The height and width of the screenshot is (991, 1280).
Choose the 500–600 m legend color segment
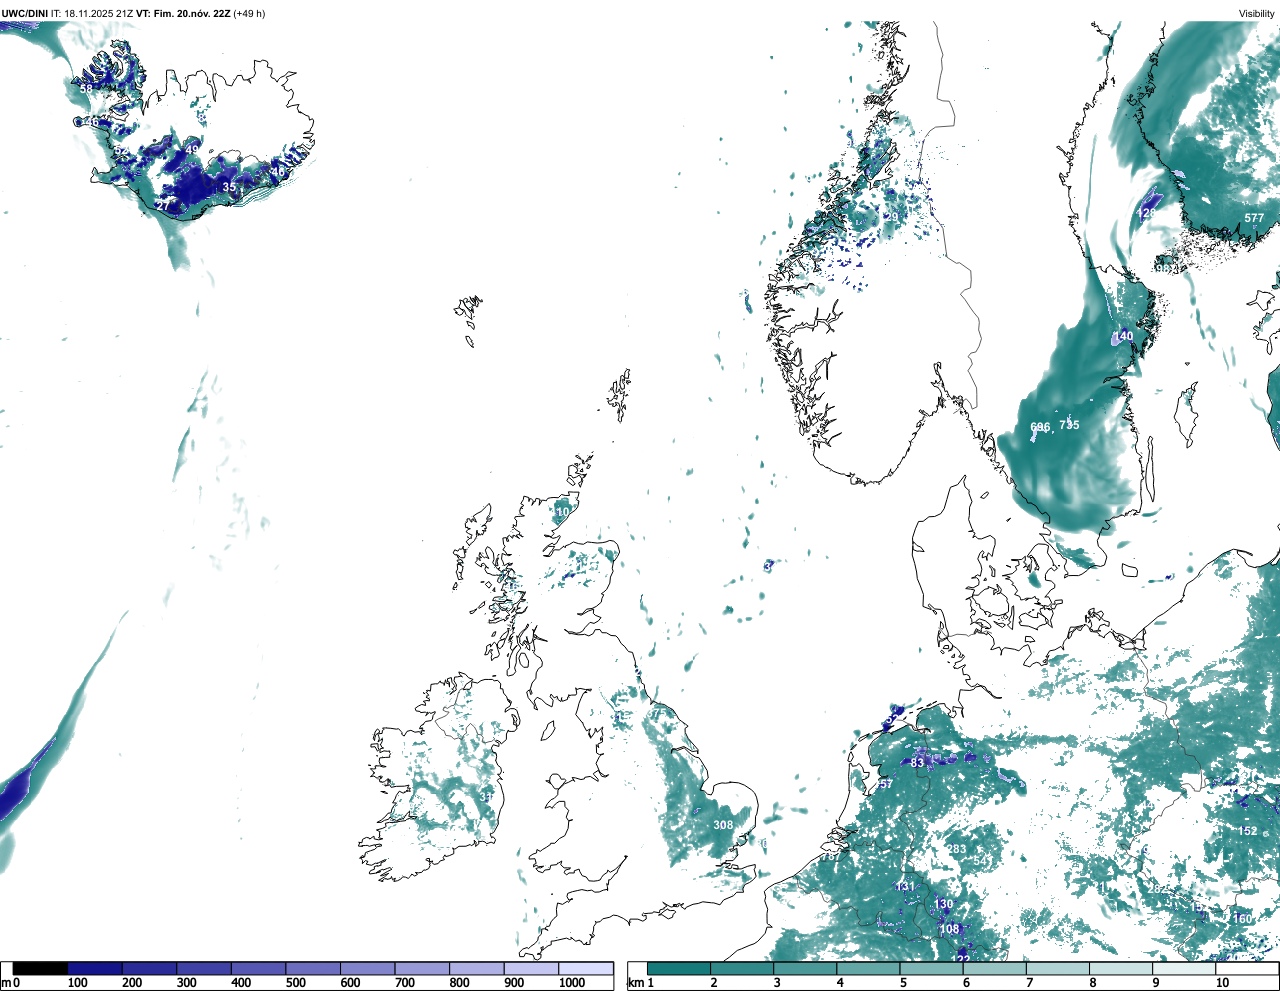coord(313,968)
